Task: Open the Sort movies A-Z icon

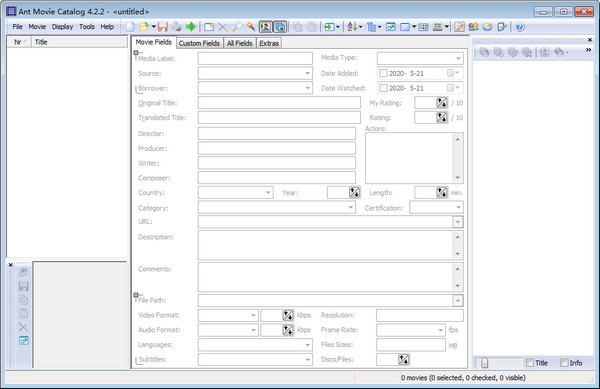Action: (352, 27)
